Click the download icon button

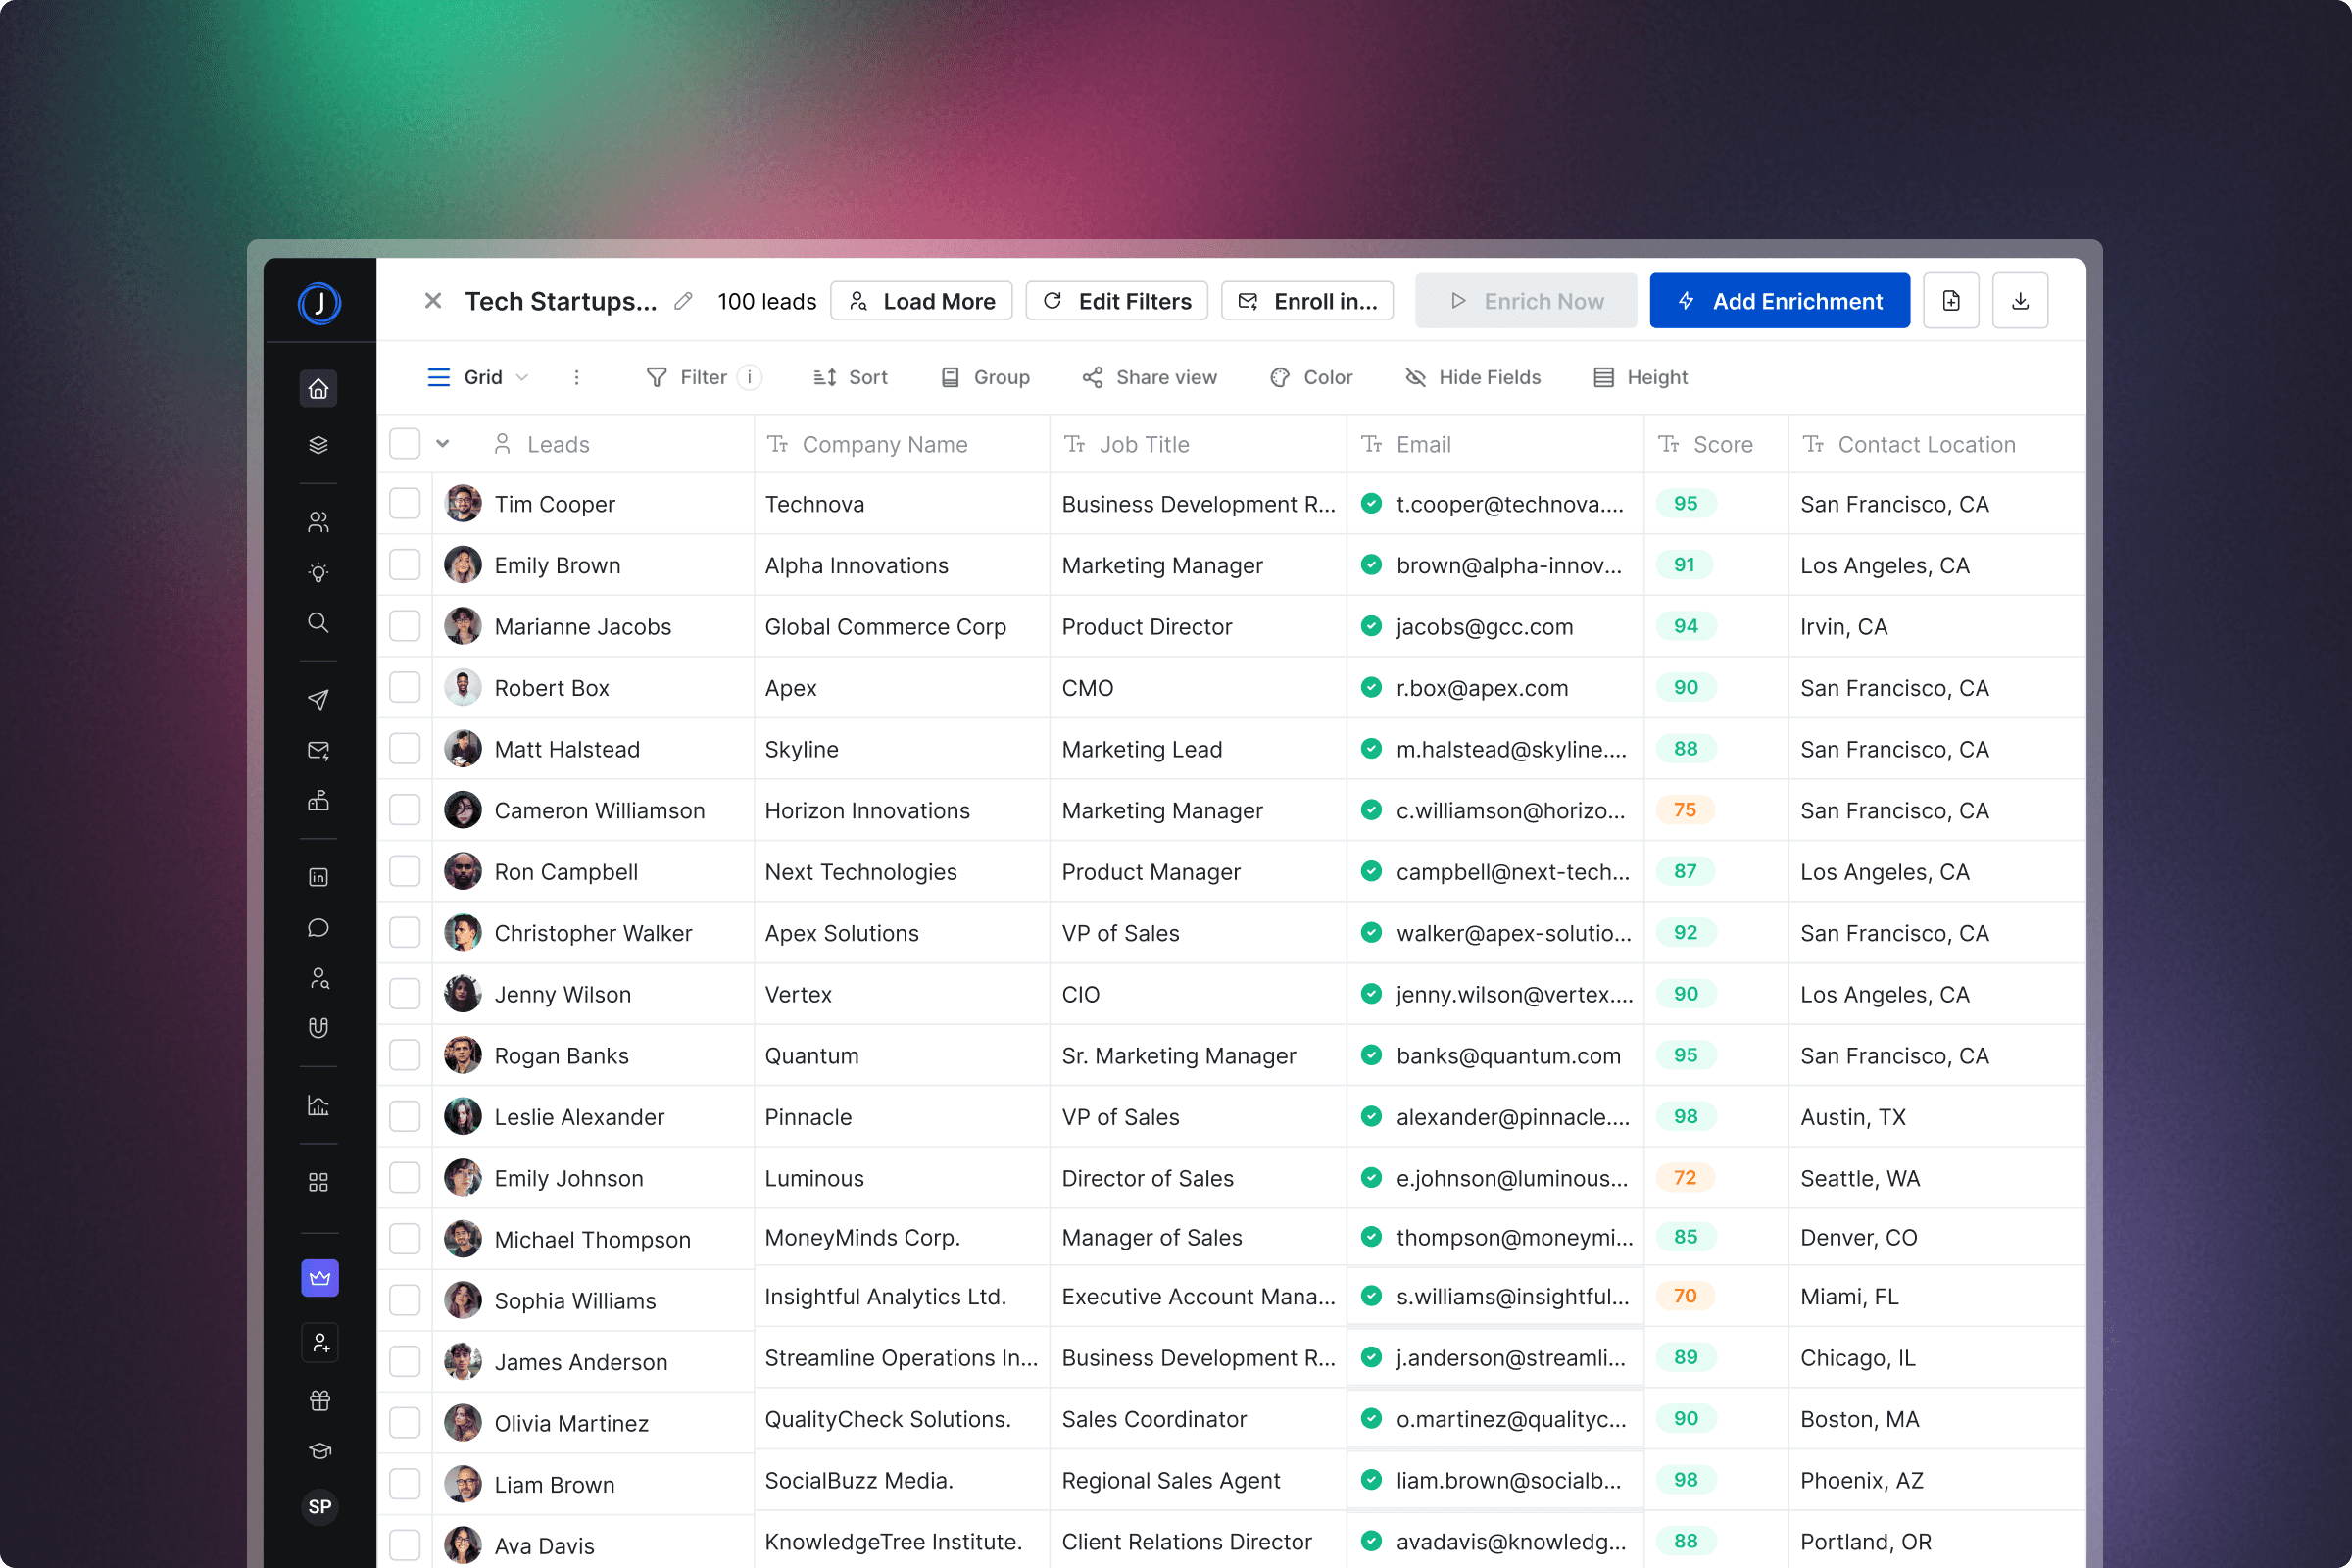[x=2019, y=301]
